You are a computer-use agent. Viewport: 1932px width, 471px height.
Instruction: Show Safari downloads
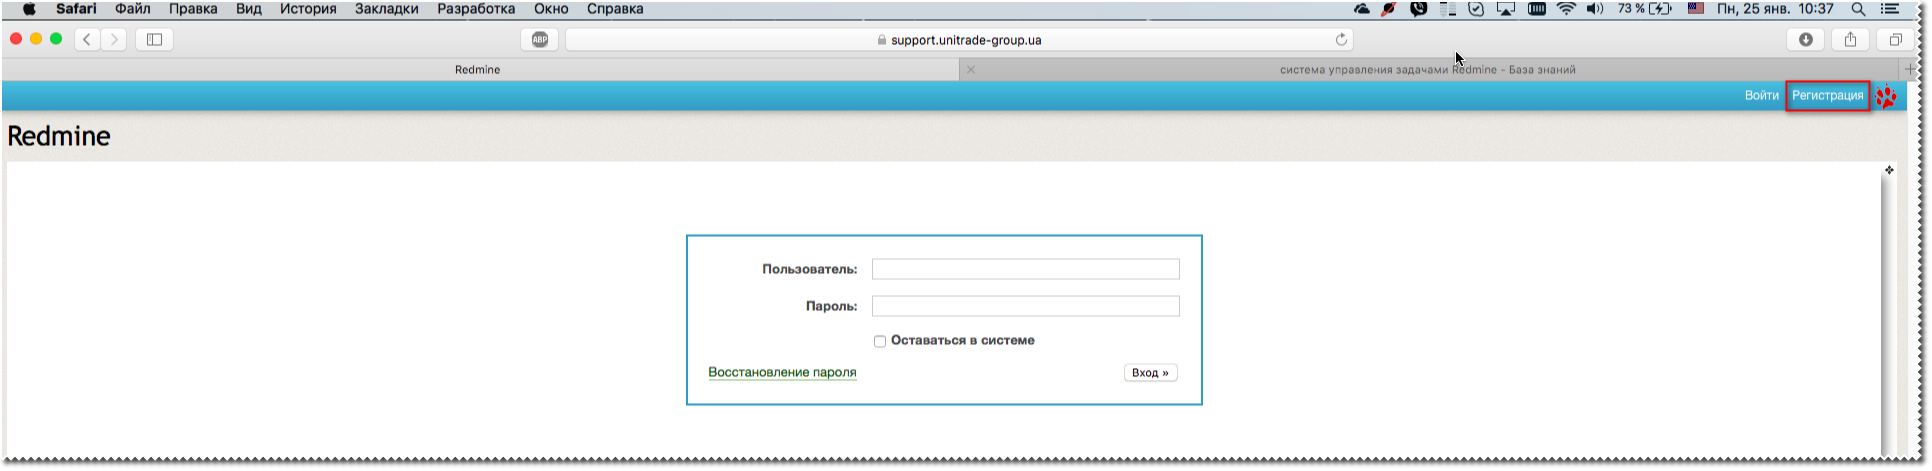(1806, 40)
